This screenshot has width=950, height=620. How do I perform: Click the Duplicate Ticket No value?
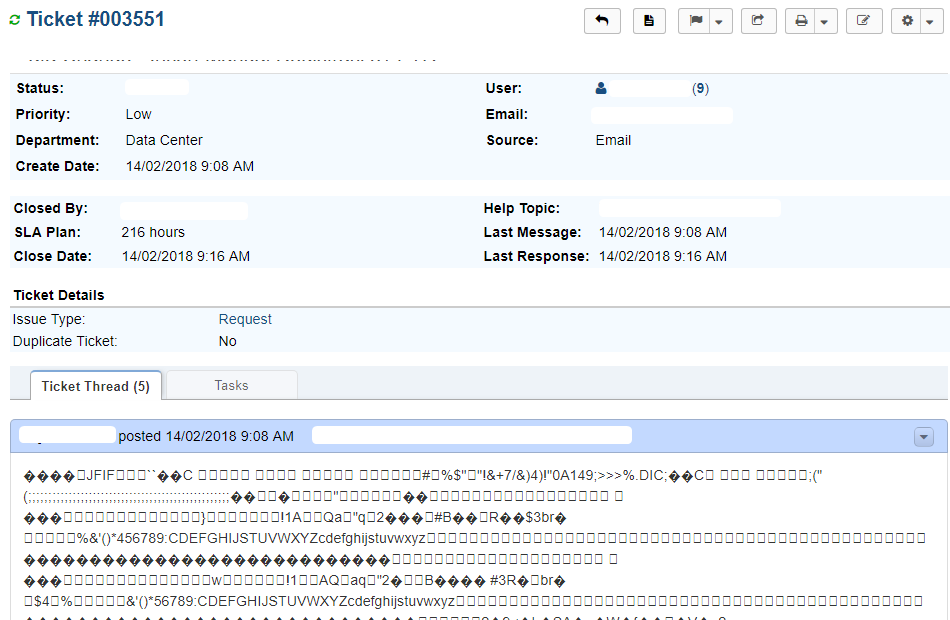pos(227,341)
